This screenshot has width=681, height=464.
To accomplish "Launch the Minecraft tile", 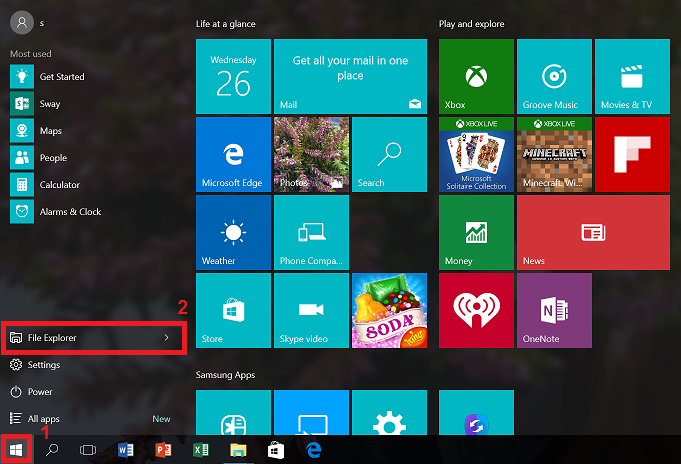I will (x=554, y=154).
